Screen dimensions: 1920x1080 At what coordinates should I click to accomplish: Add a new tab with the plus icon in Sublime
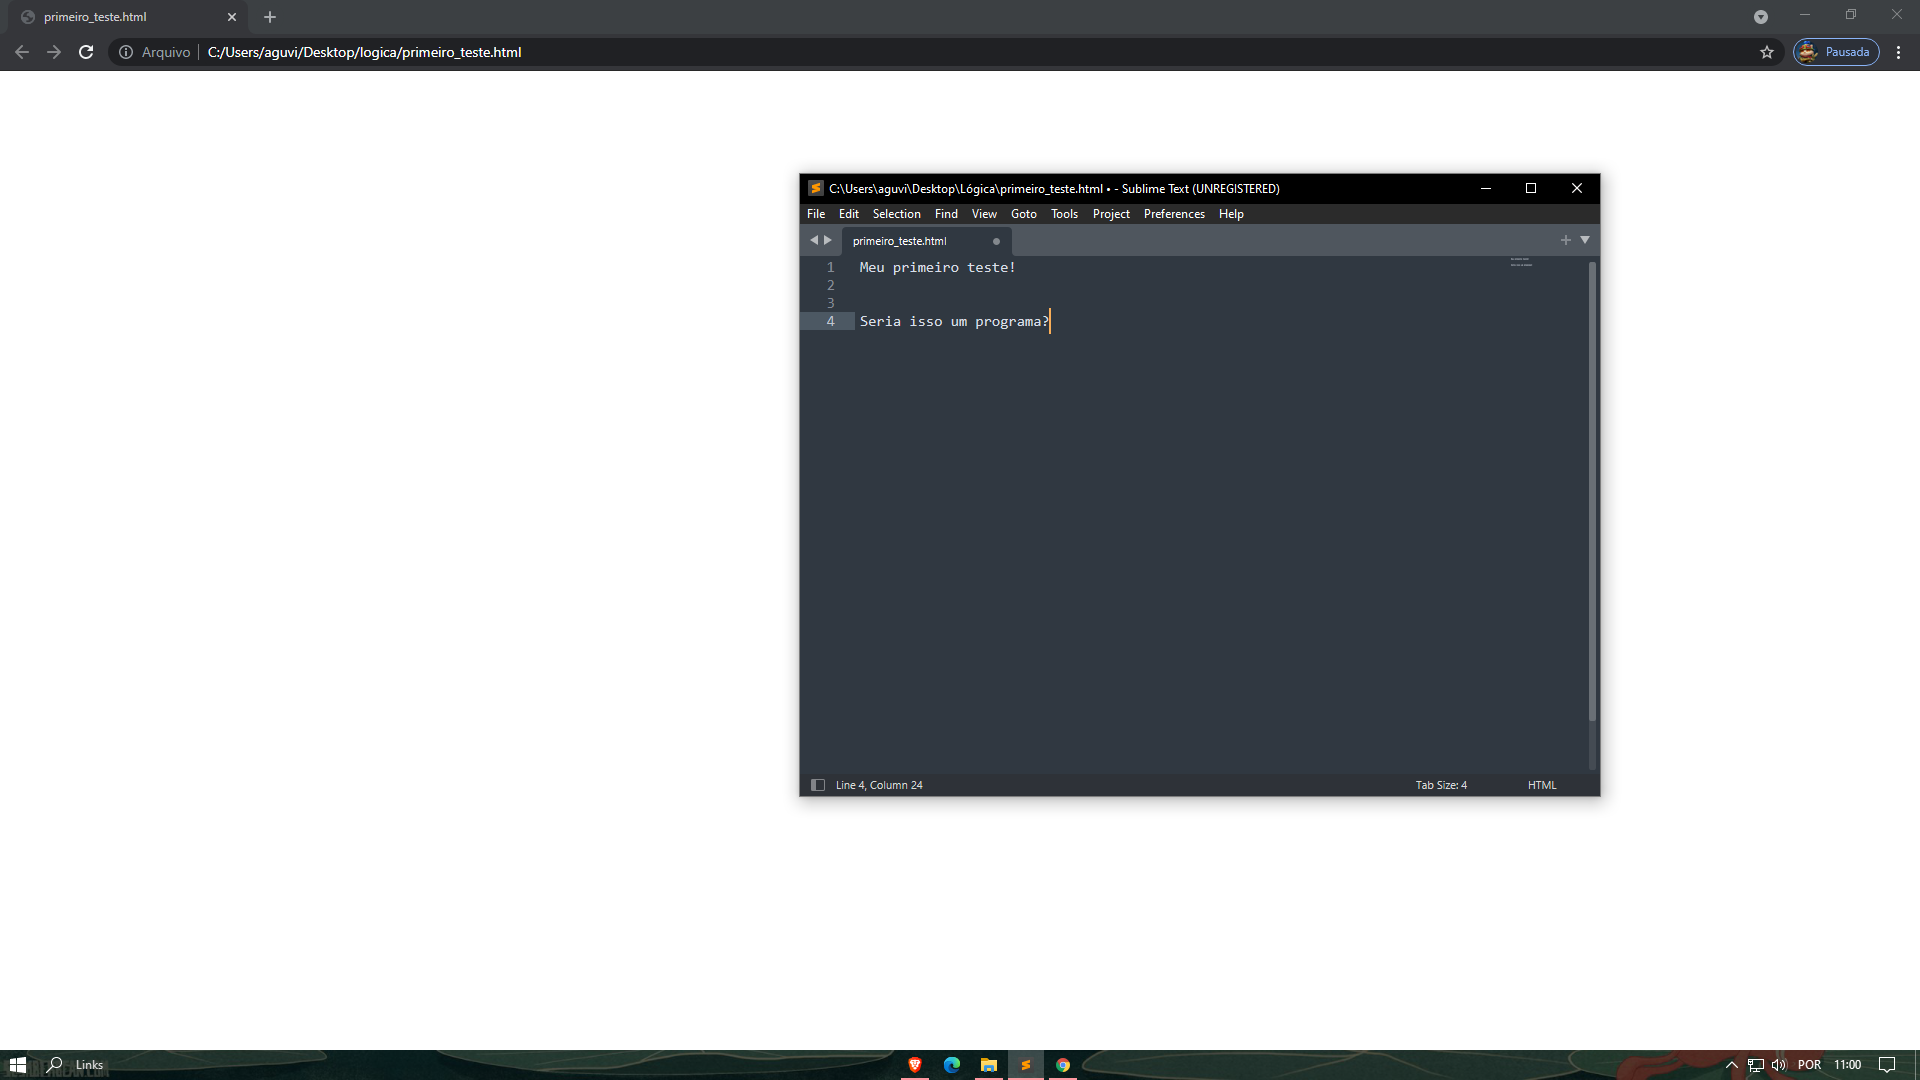[1566, 240]
